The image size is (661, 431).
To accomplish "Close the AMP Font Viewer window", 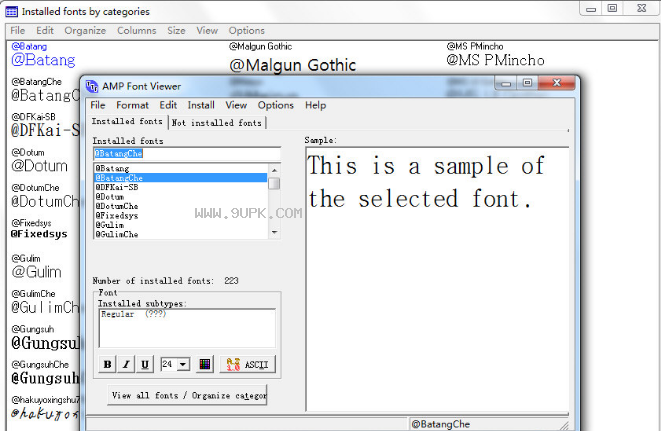I will coord(556,83).
